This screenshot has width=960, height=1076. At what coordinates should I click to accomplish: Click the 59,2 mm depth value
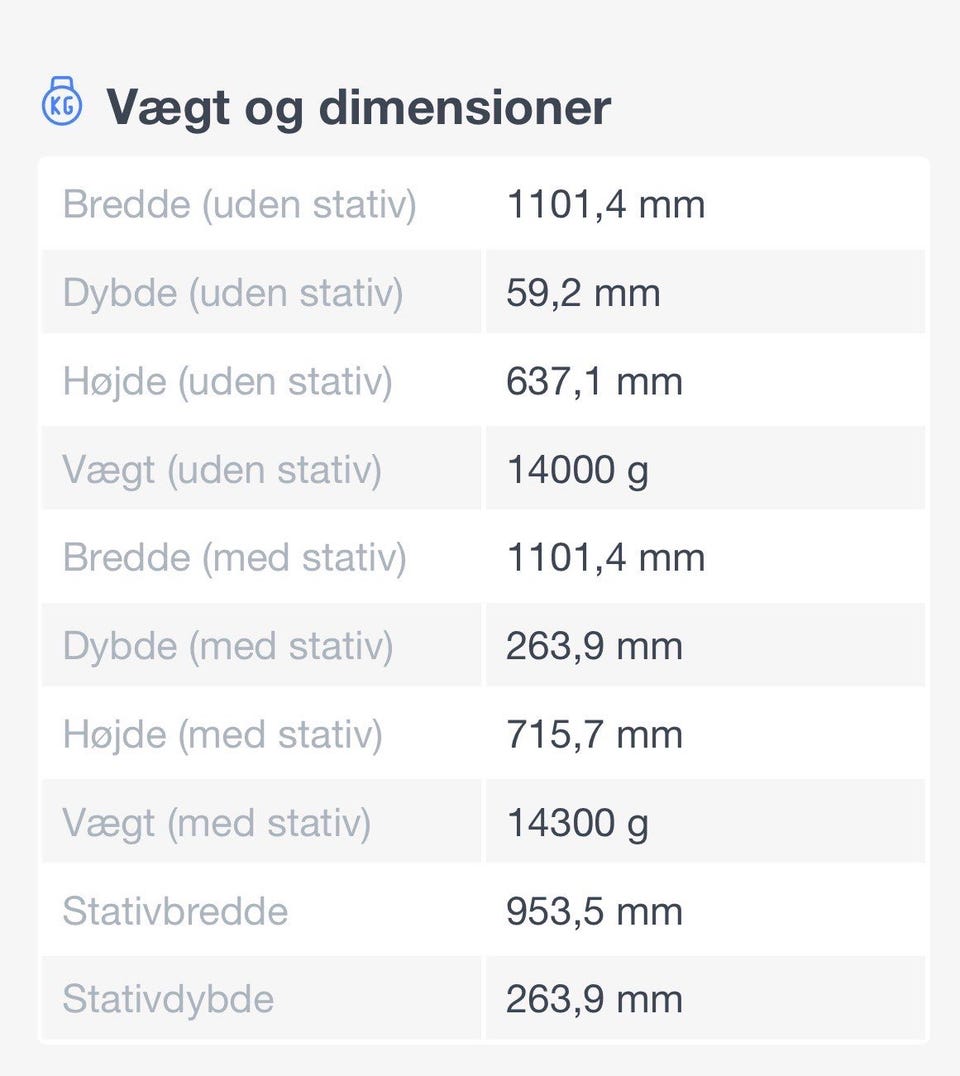point(583,293)
